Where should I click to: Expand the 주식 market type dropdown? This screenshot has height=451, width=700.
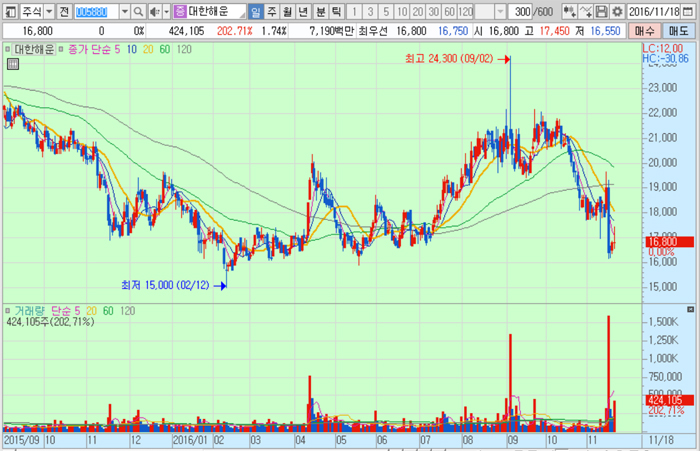[49, 12]
